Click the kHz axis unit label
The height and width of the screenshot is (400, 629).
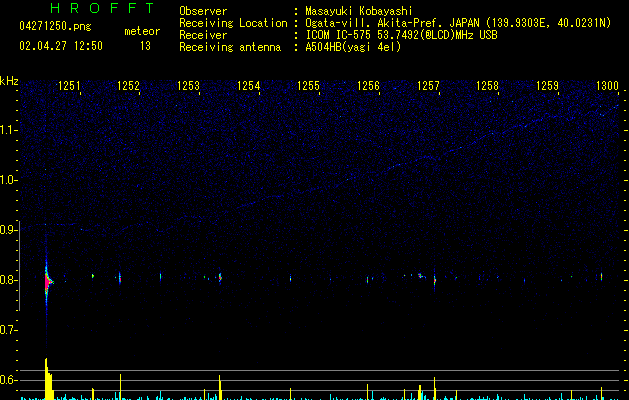[9, 81]
